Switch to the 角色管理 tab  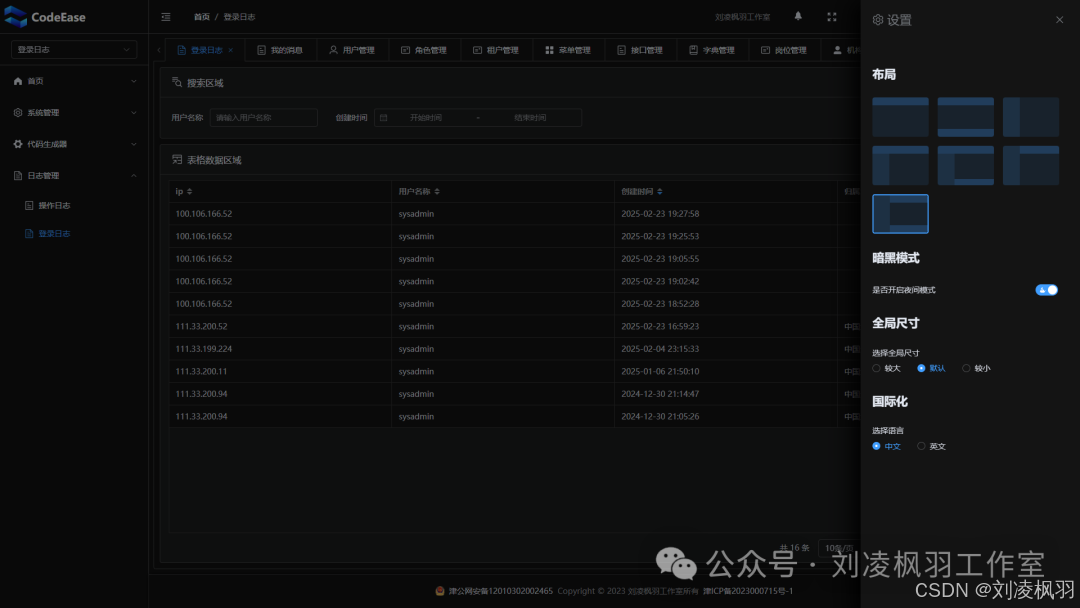[x=424, y=50]
